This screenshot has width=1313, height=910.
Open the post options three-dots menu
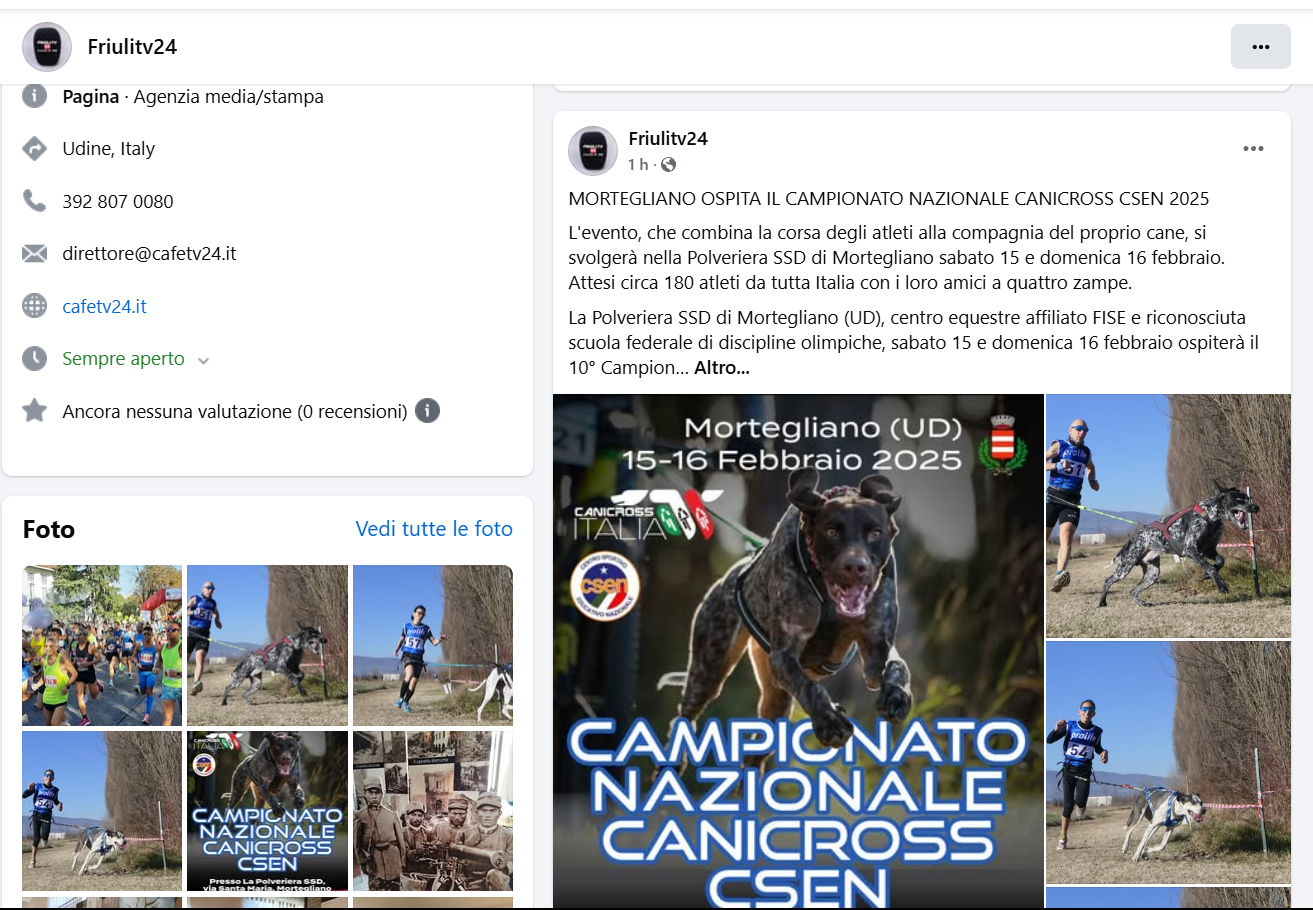point(1253,149)
